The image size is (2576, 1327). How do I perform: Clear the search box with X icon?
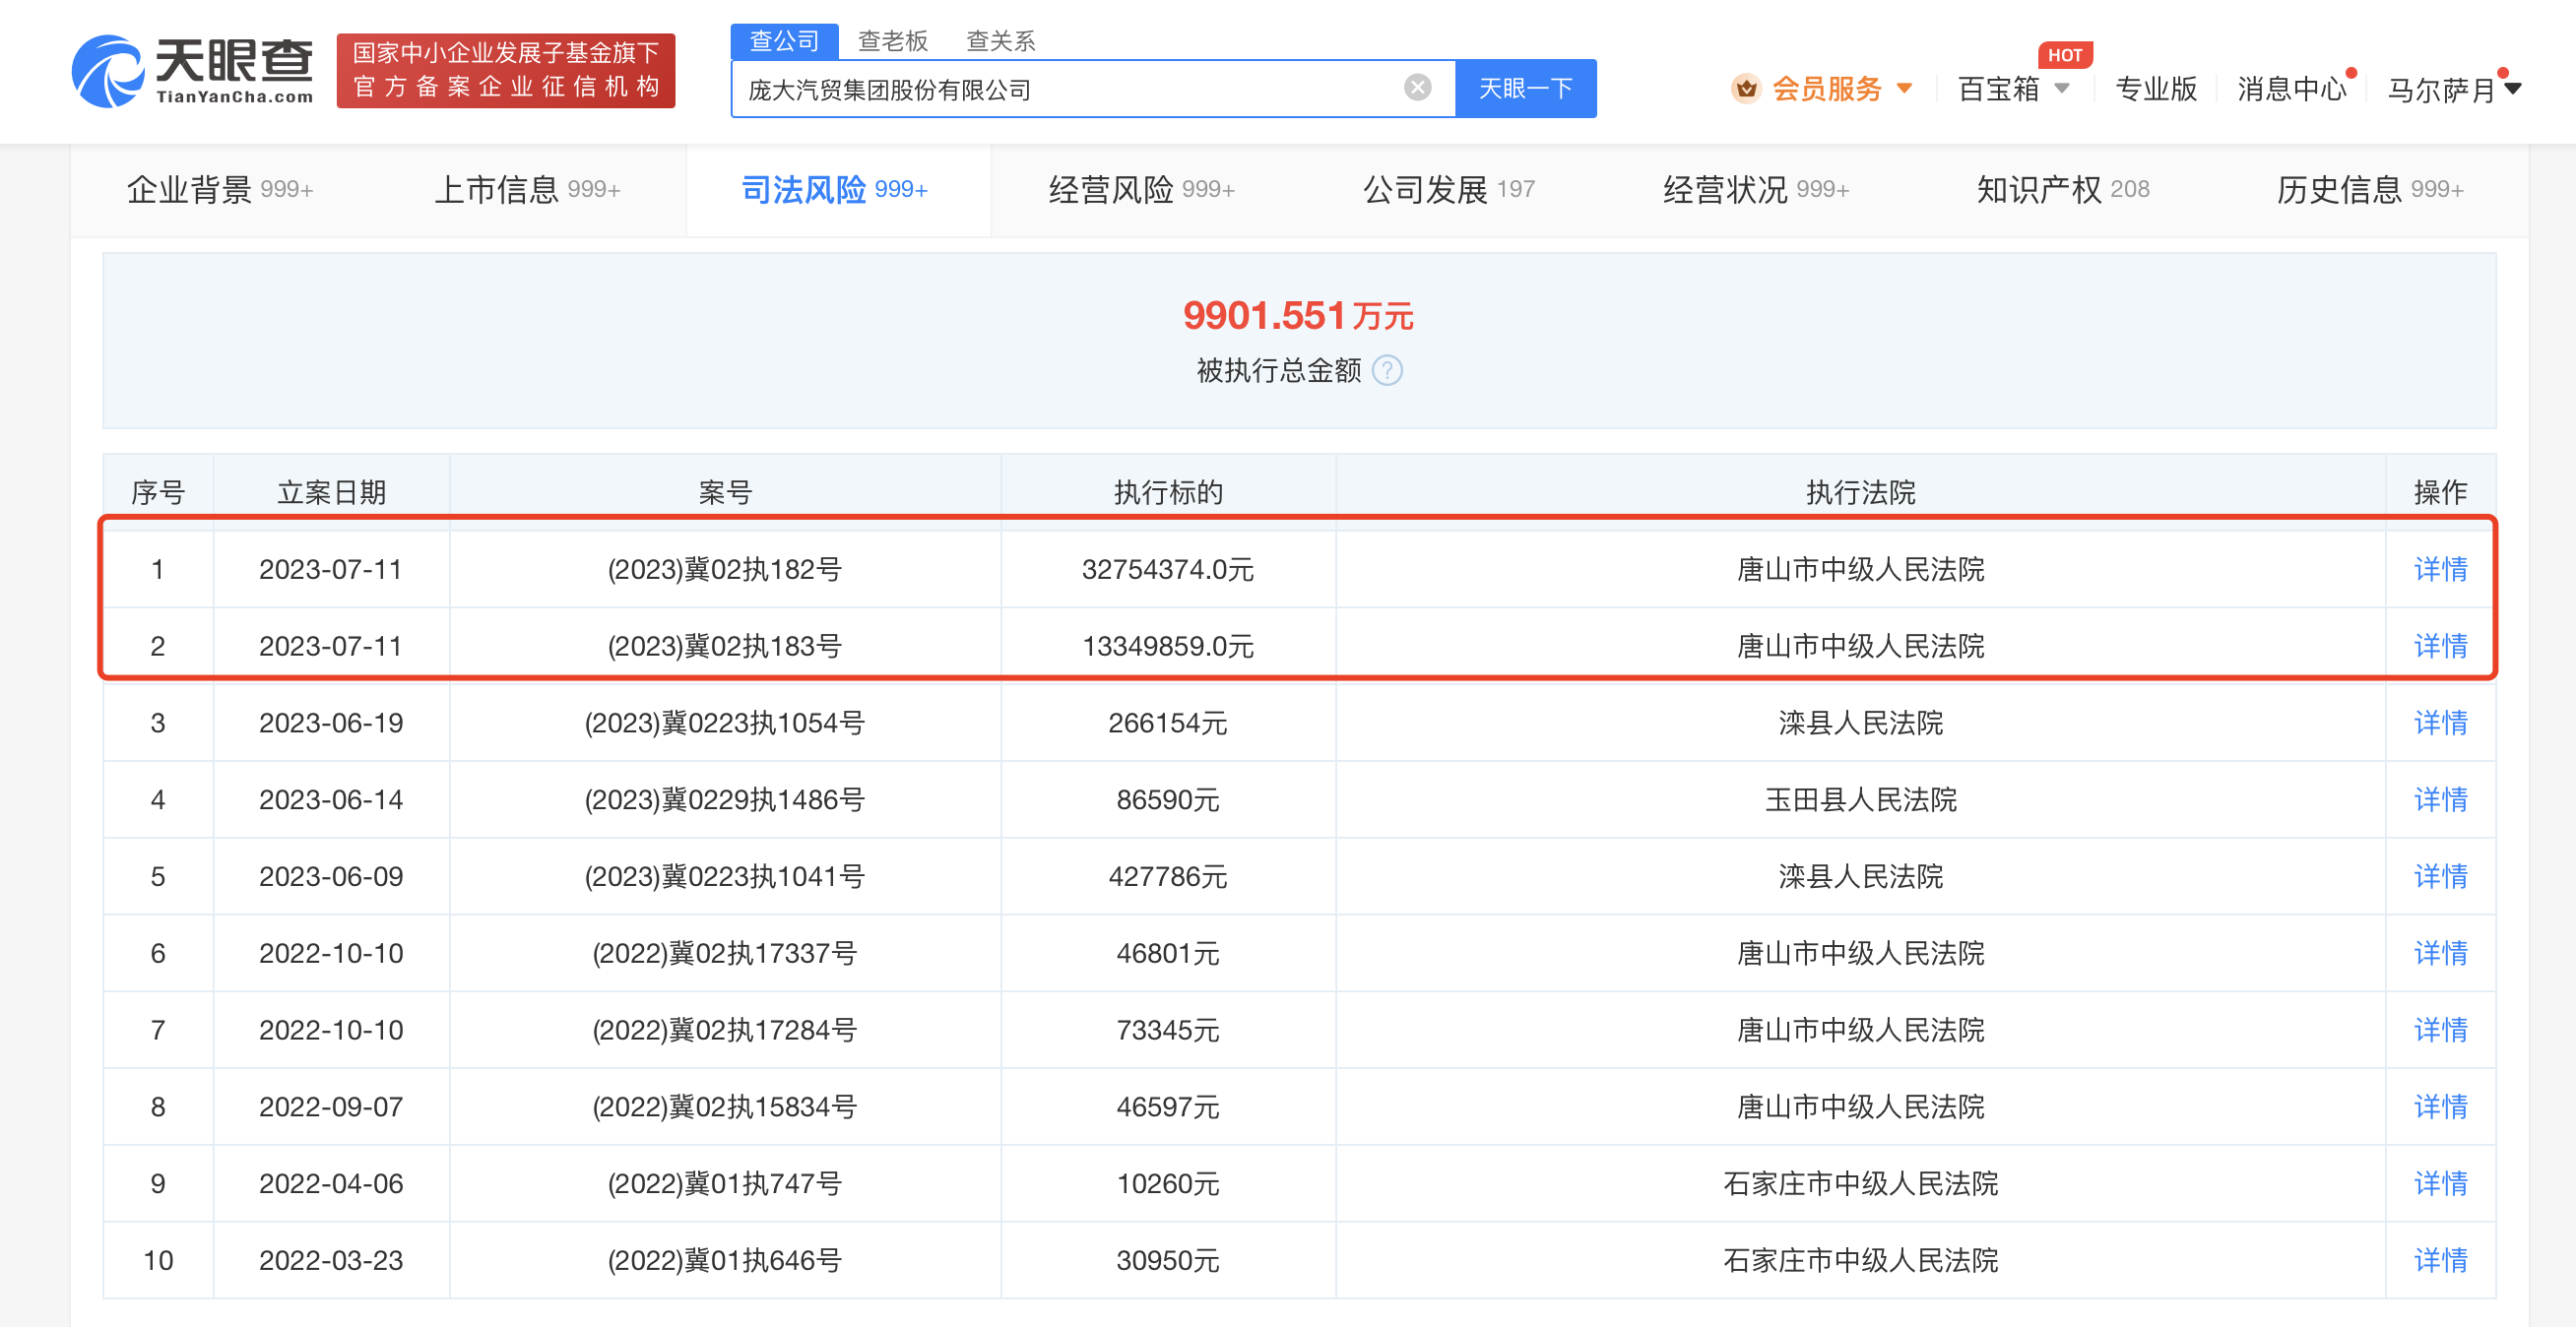click(x=1417, y=88)
